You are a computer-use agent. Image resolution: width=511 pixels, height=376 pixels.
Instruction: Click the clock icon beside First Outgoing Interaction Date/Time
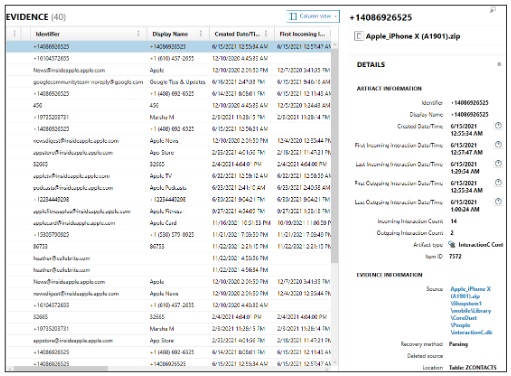click(x=498, y=183)
